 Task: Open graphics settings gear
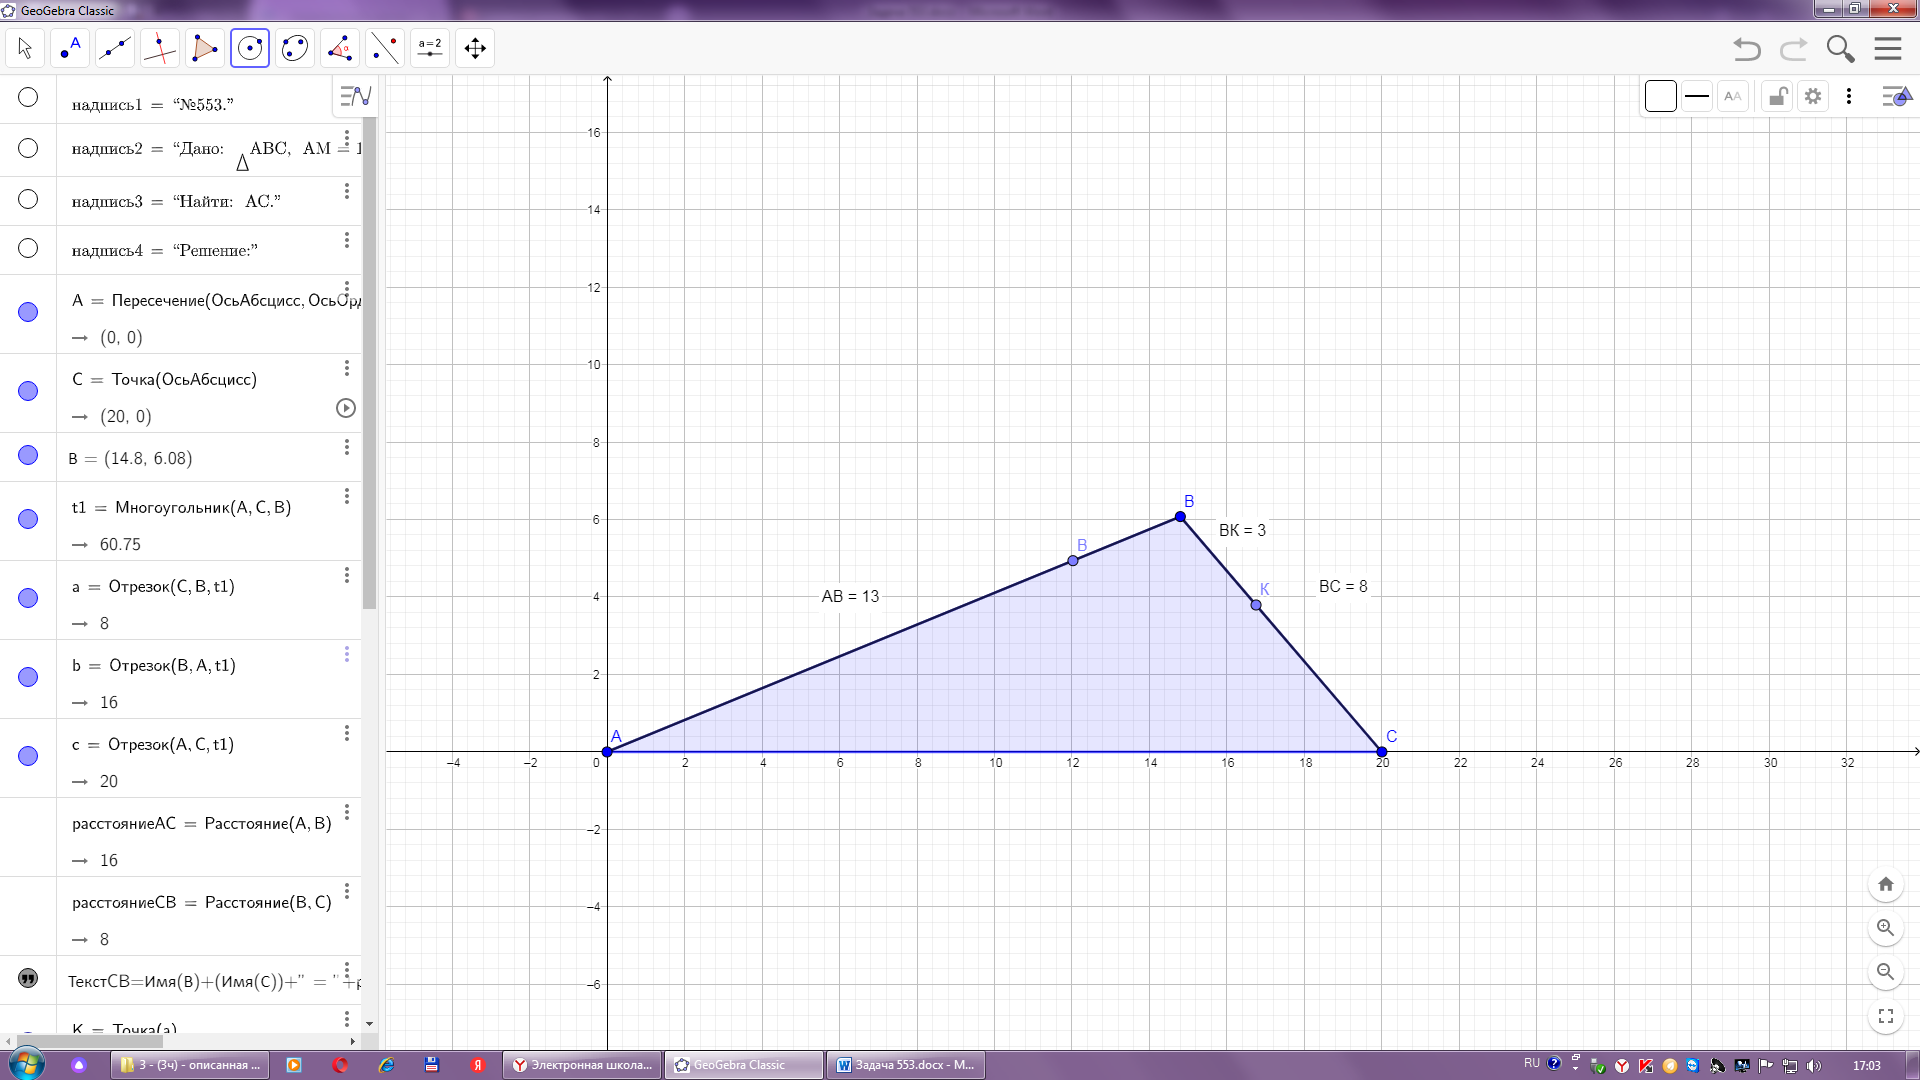(1813, 96)
